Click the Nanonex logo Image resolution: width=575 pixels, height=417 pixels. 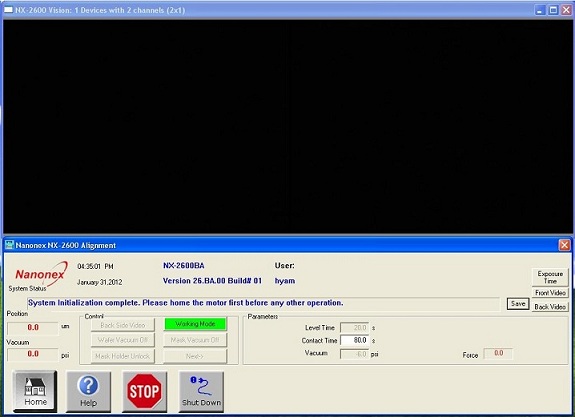tap(41, 273)
